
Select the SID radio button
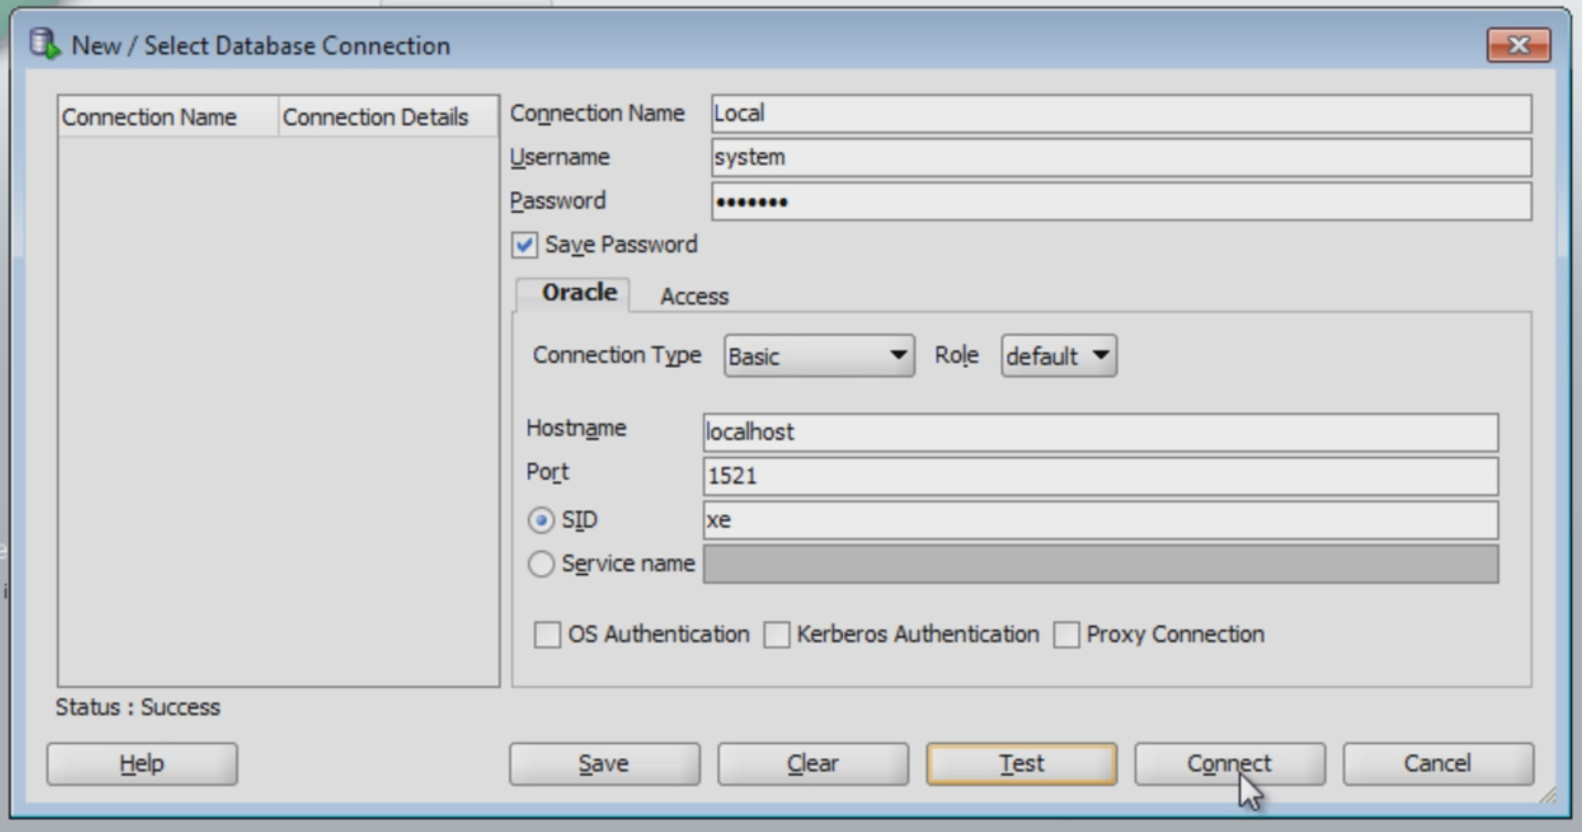point(541,520)
